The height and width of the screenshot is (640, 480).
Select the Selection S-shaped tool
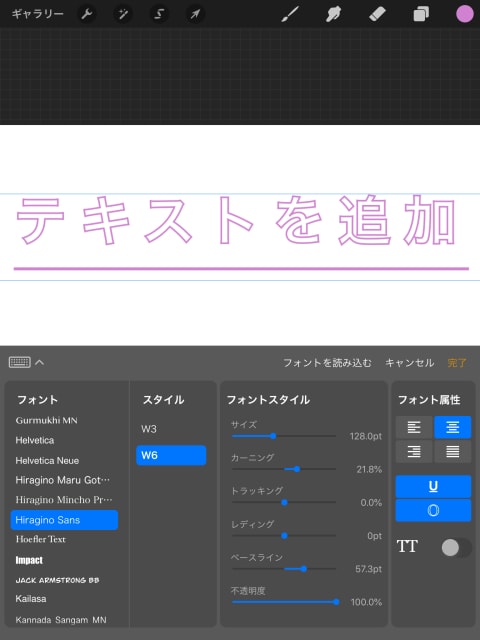159,14
